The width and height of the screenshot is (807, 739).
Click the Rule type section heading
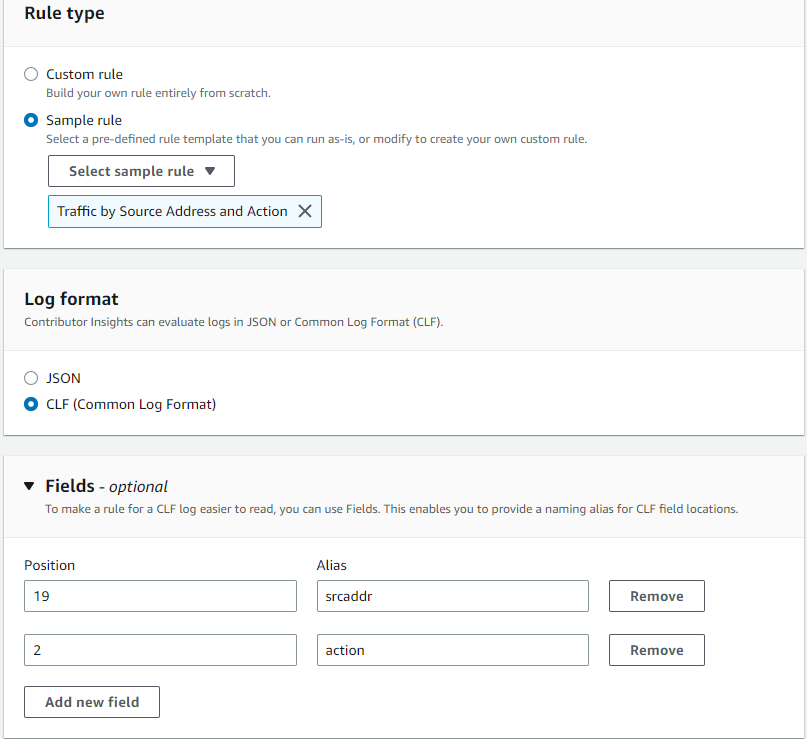(x=64, y=13)
